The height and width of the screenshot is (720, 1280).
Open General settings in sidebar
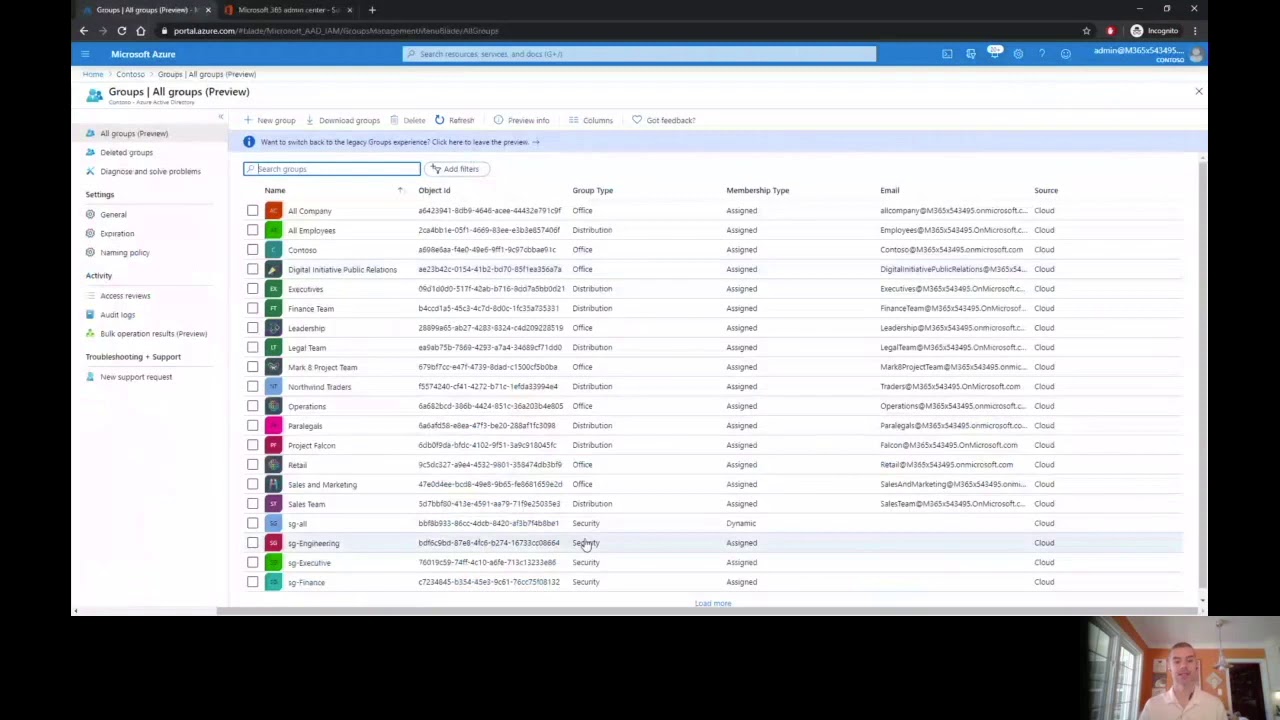[113, 214]
